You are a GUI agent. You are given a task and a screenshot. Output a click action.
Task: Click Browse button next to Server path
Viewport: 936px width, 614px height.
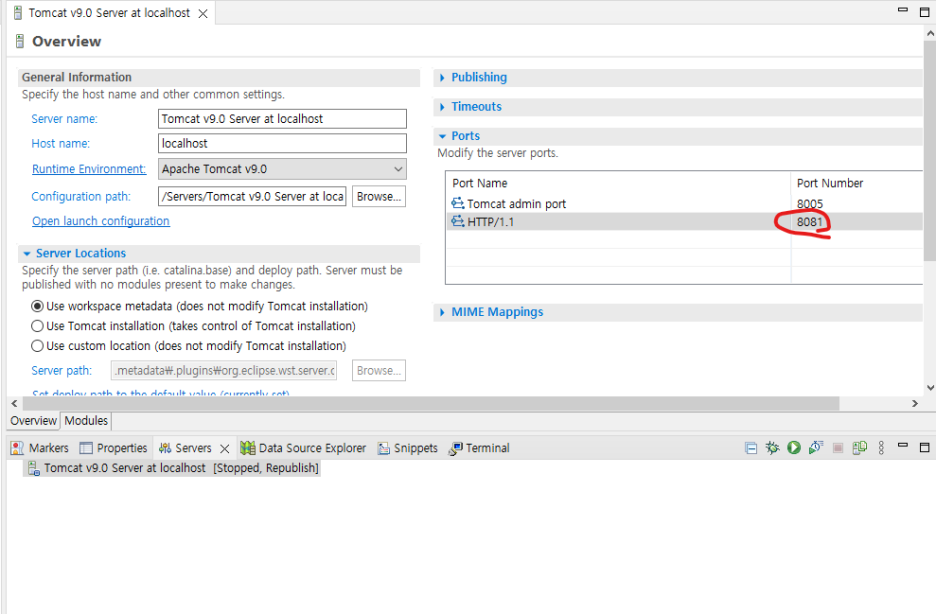[379, 371]
